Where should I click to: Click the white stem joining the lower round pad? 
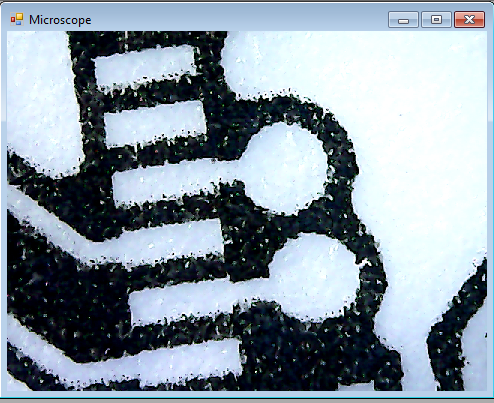click(x=200, y=302)
